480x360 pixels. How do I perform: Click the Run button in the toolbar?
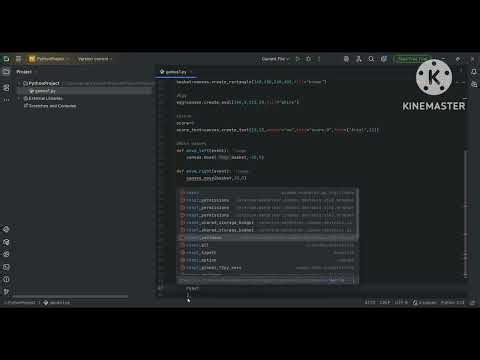click(x=298, y=59)
